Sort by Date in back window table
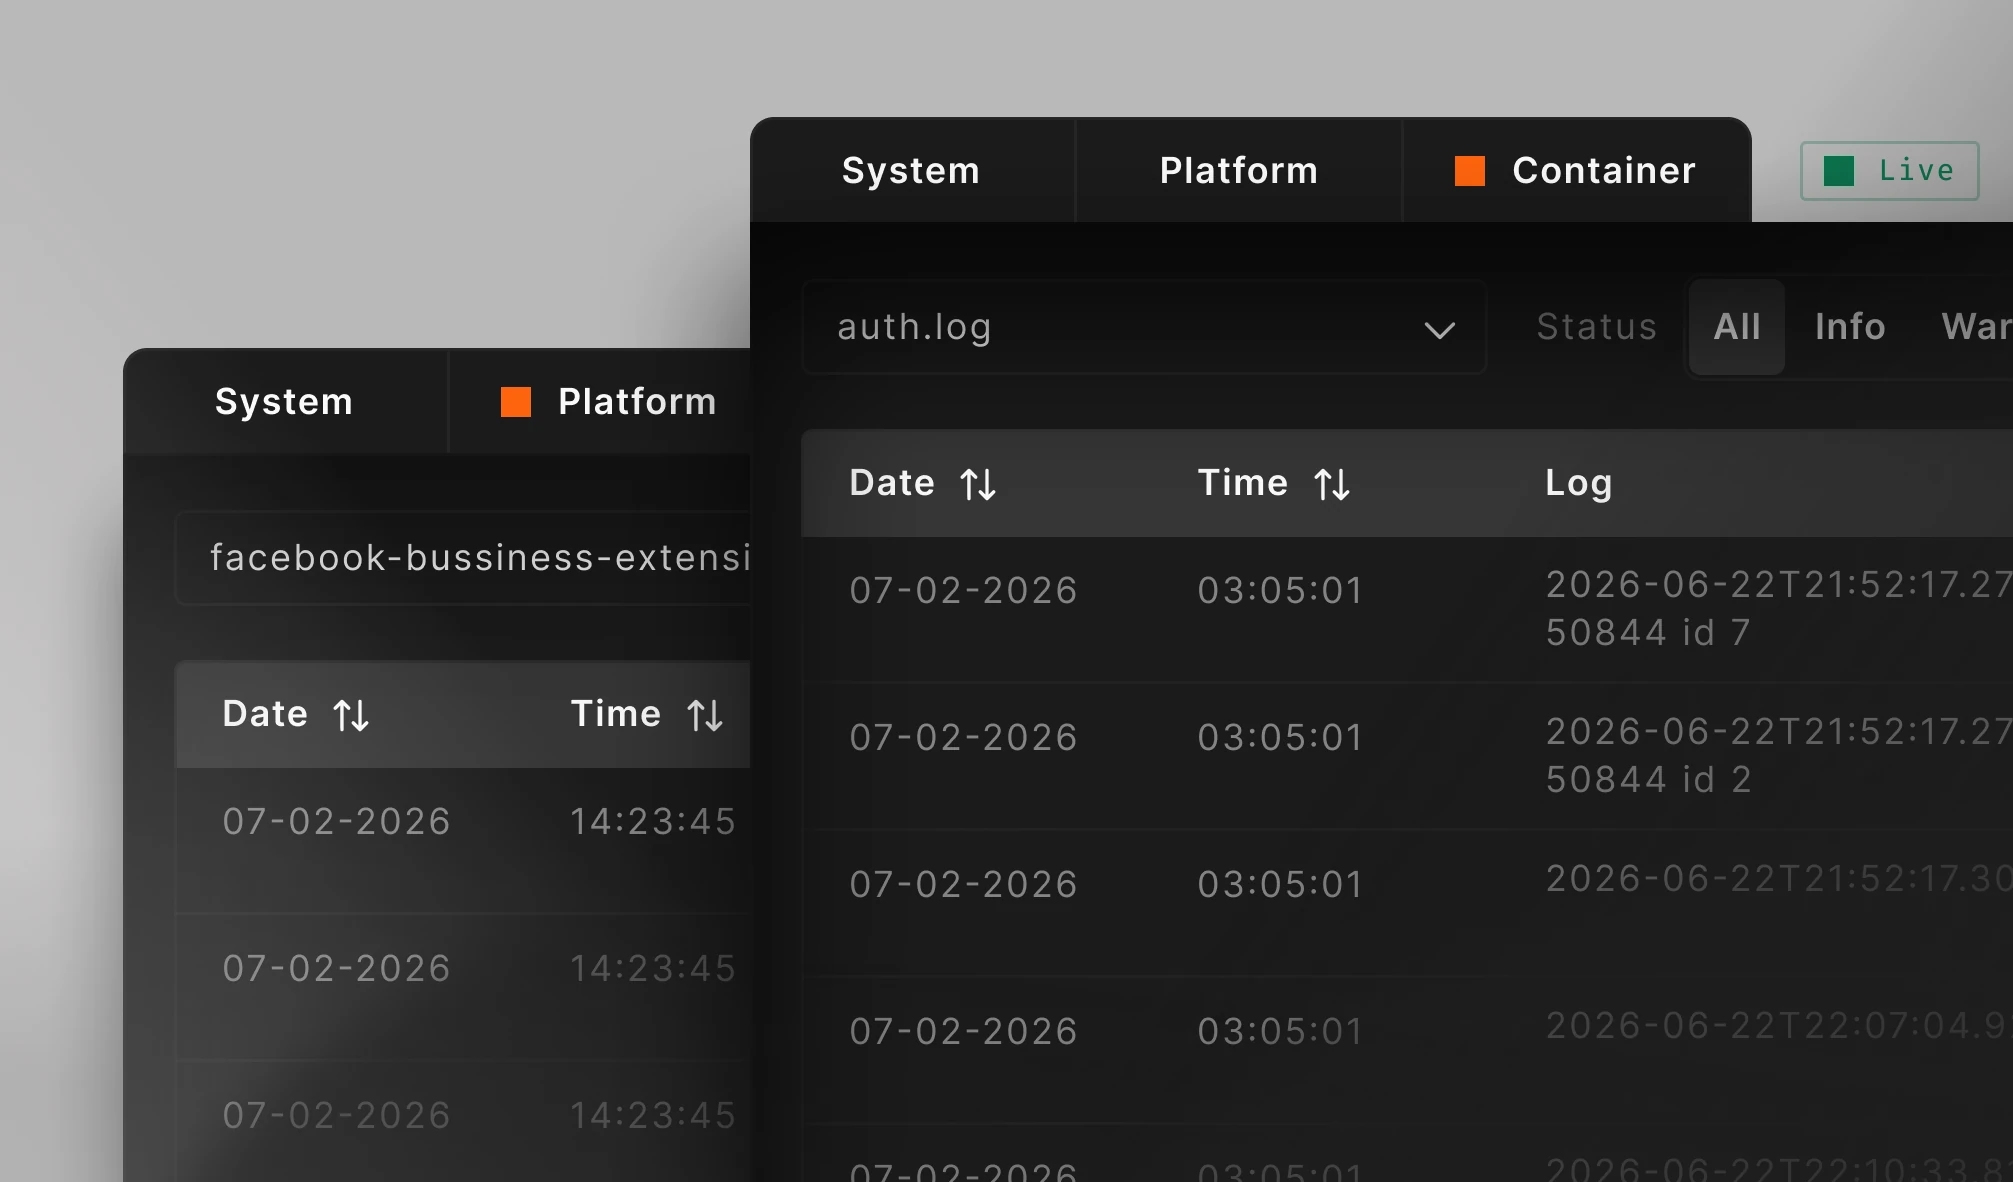The height and width of the screenshot is (1182, 2013). pos(351,716)
